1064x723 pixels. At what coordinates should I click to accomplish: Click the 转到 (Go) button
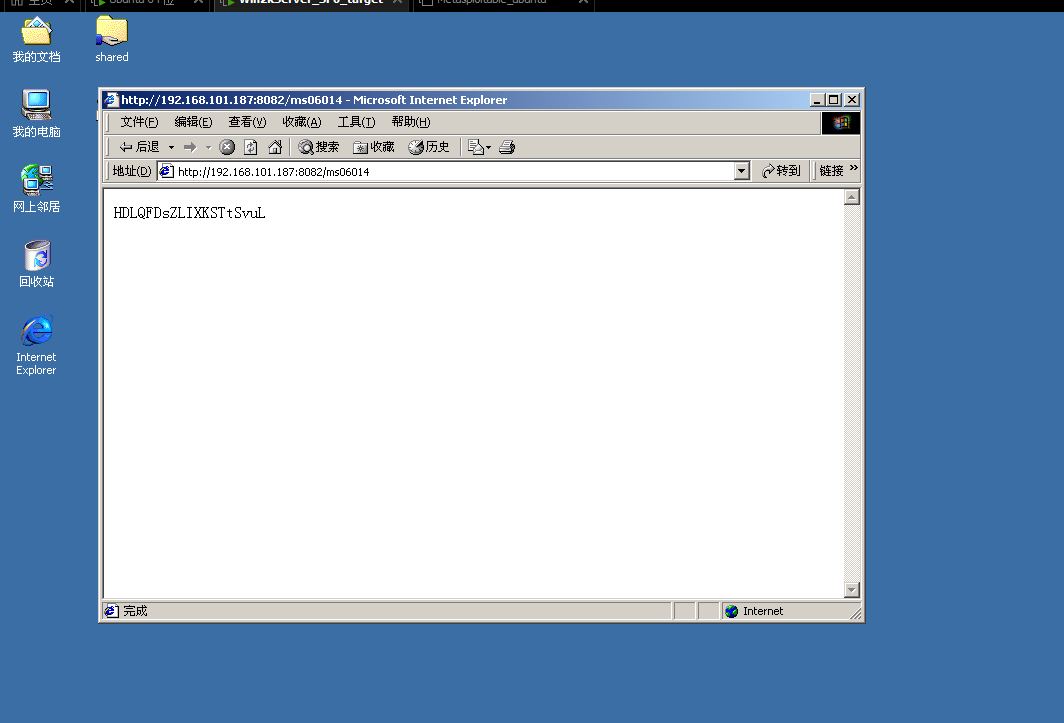tap(781, 171)
